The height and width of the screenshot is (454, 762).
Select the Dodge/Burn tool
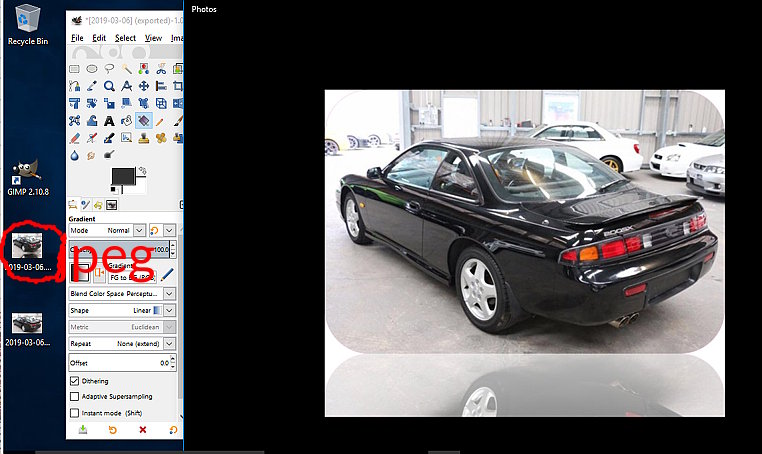click(109, 156)
